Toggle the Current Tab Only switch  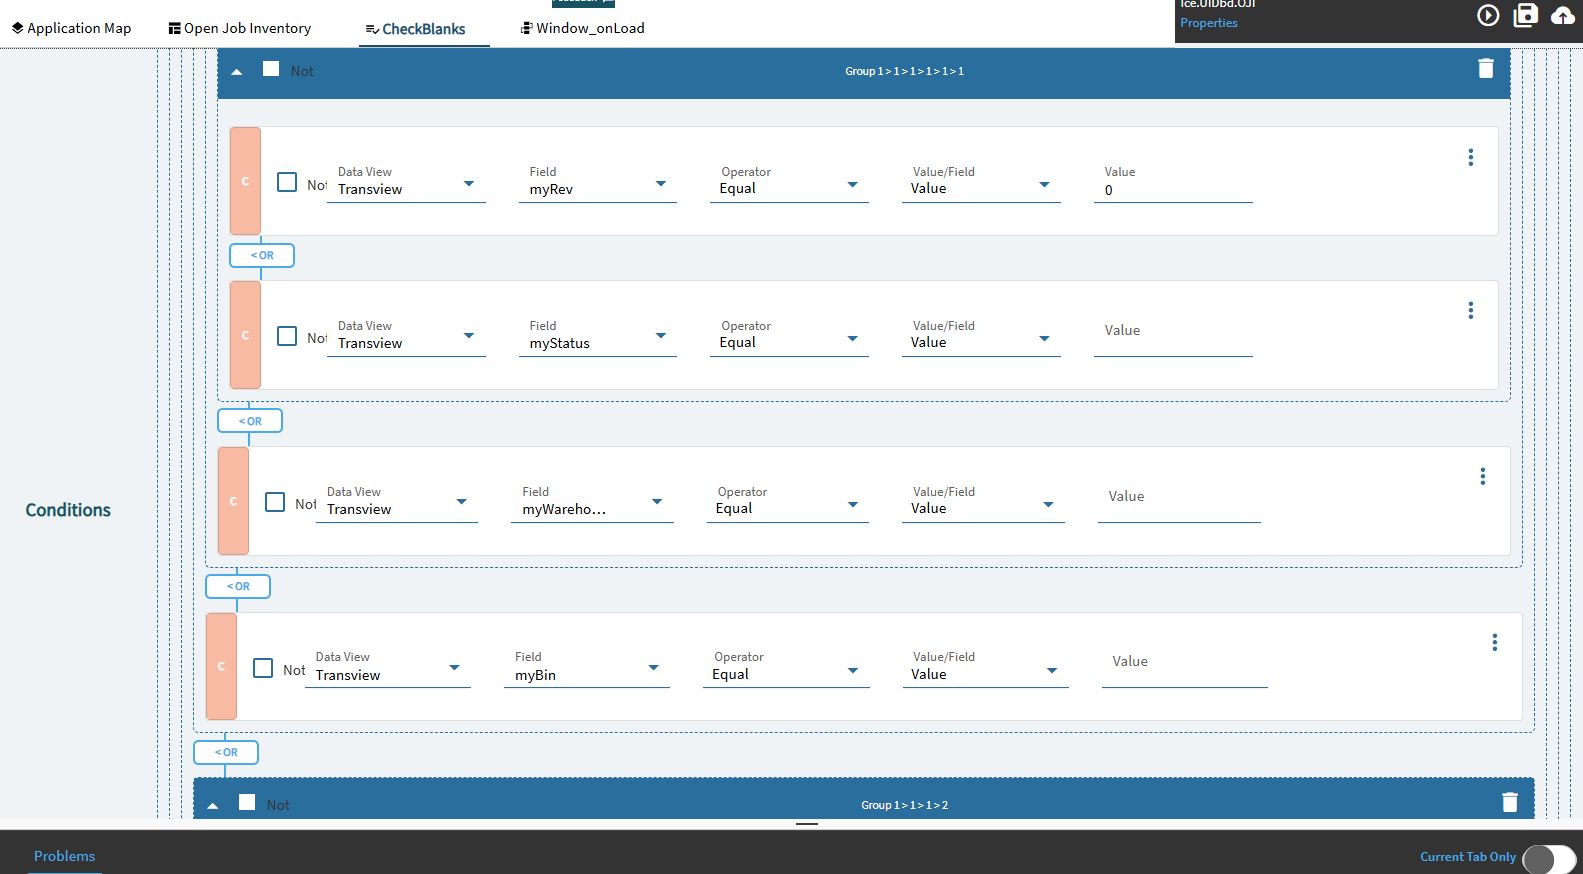1549,858
